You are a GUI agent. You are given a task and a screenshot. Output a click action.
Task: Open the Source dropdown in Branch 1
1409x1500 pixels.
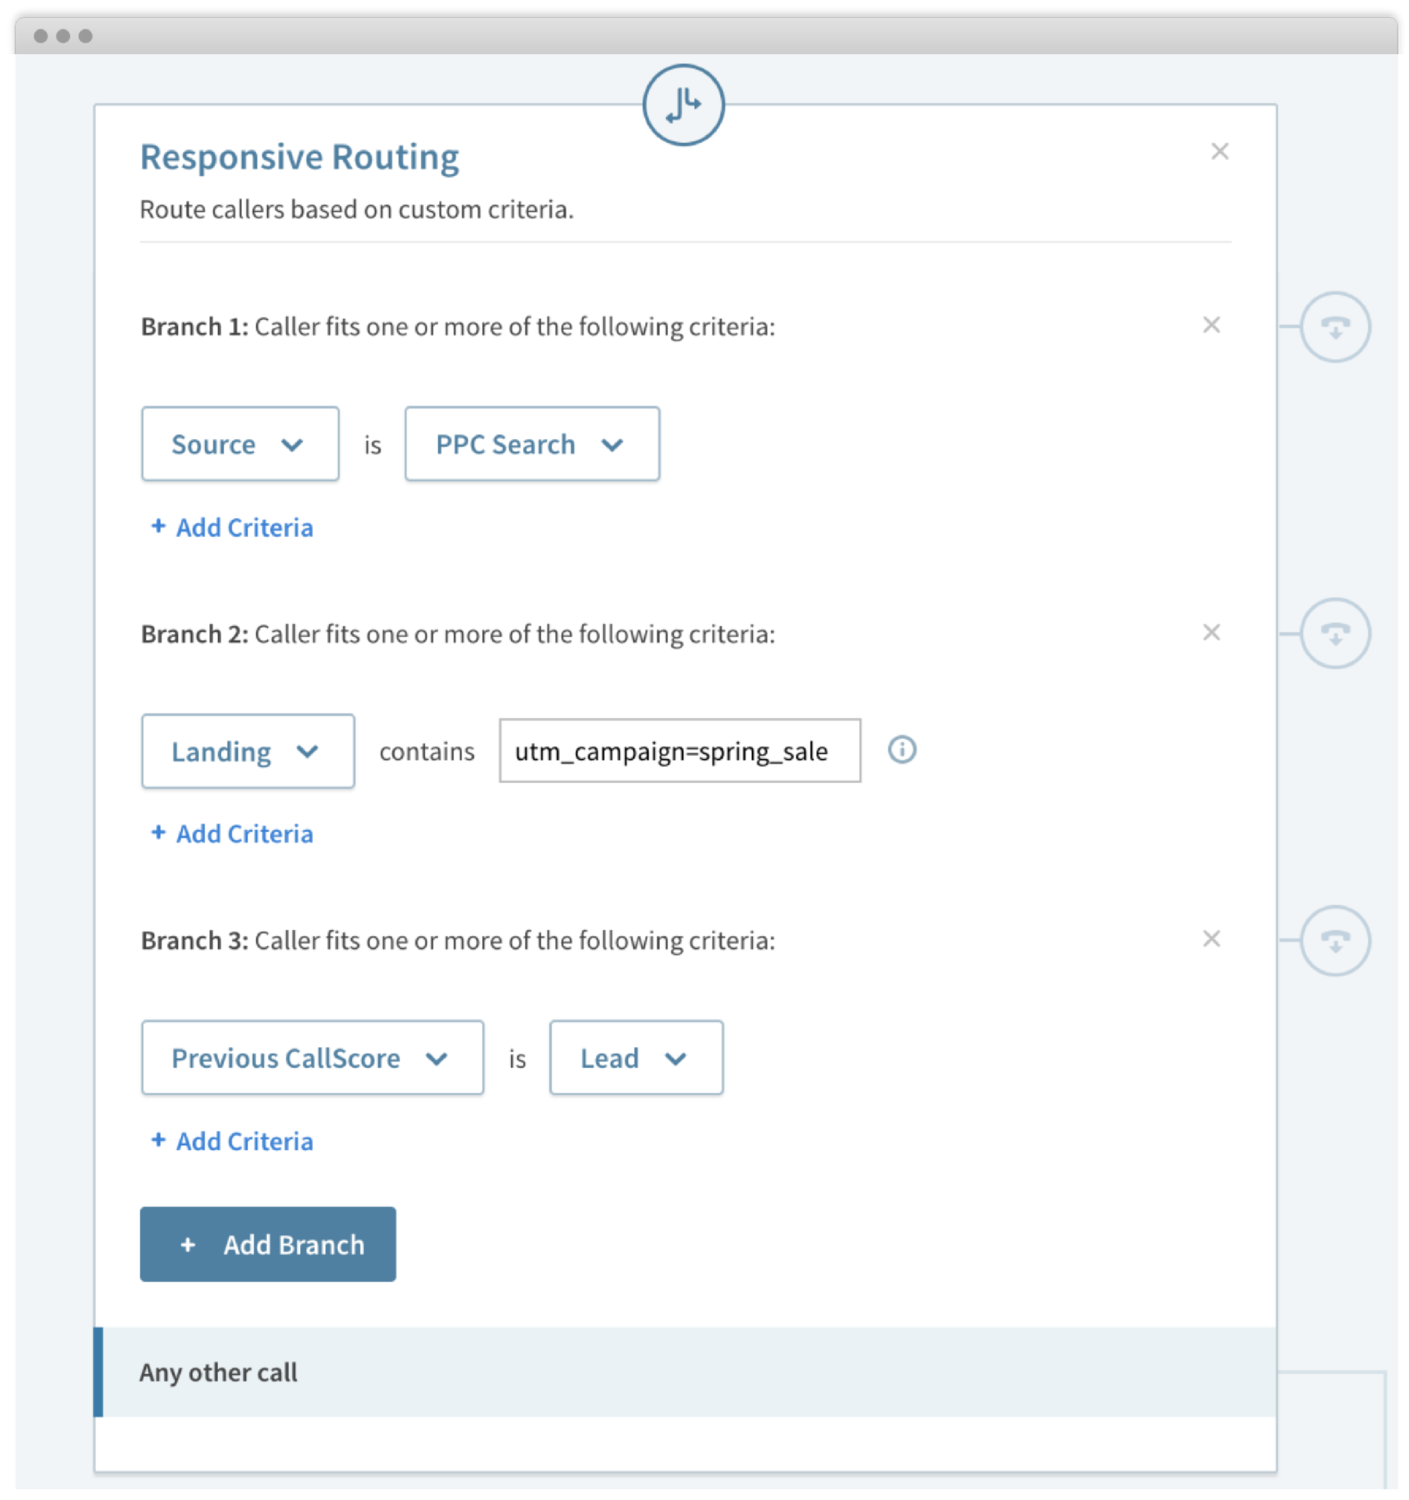[240, 444]
